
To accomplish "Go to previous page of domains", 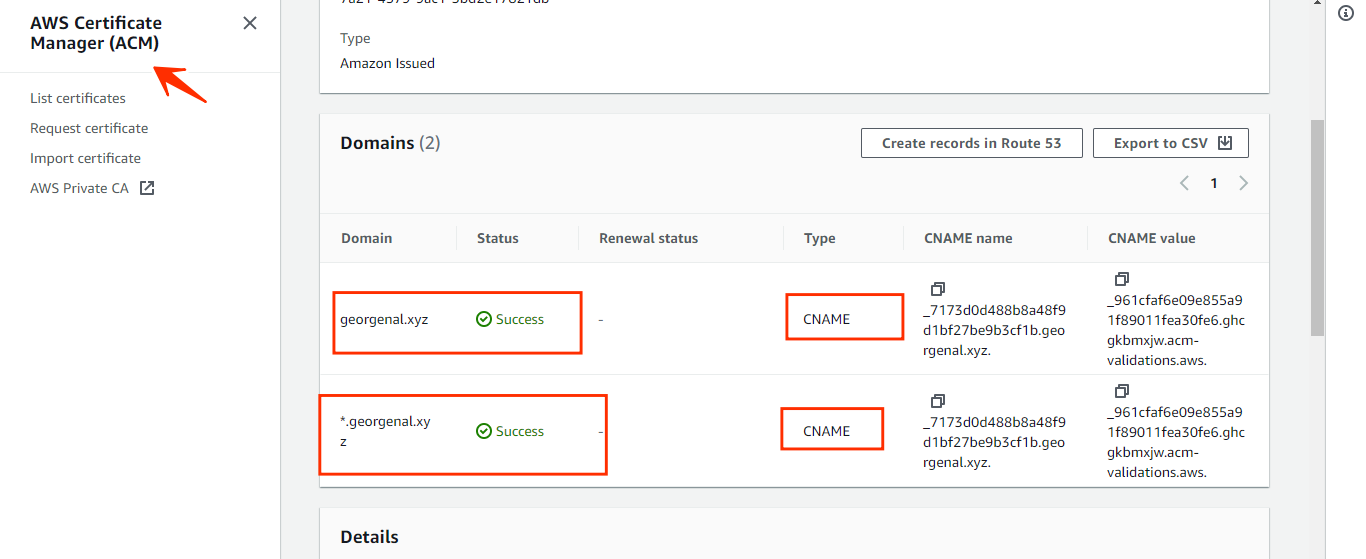I will [1185, 183].
